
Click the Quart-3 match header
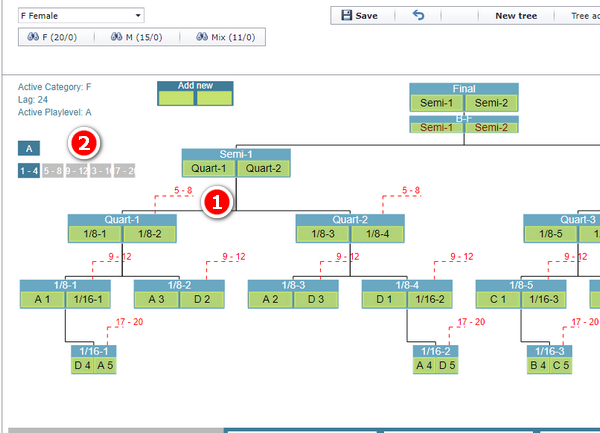[578, 220]
